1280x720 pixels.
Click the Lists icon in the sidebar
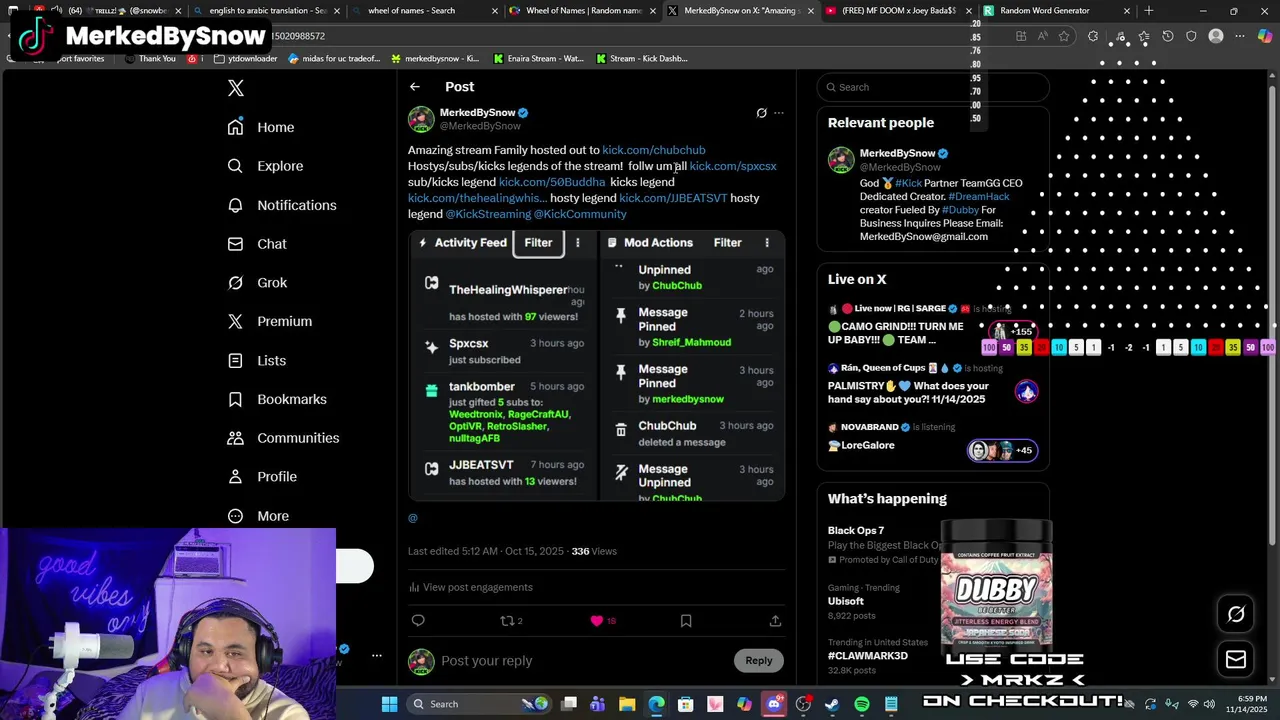(235, 360)
